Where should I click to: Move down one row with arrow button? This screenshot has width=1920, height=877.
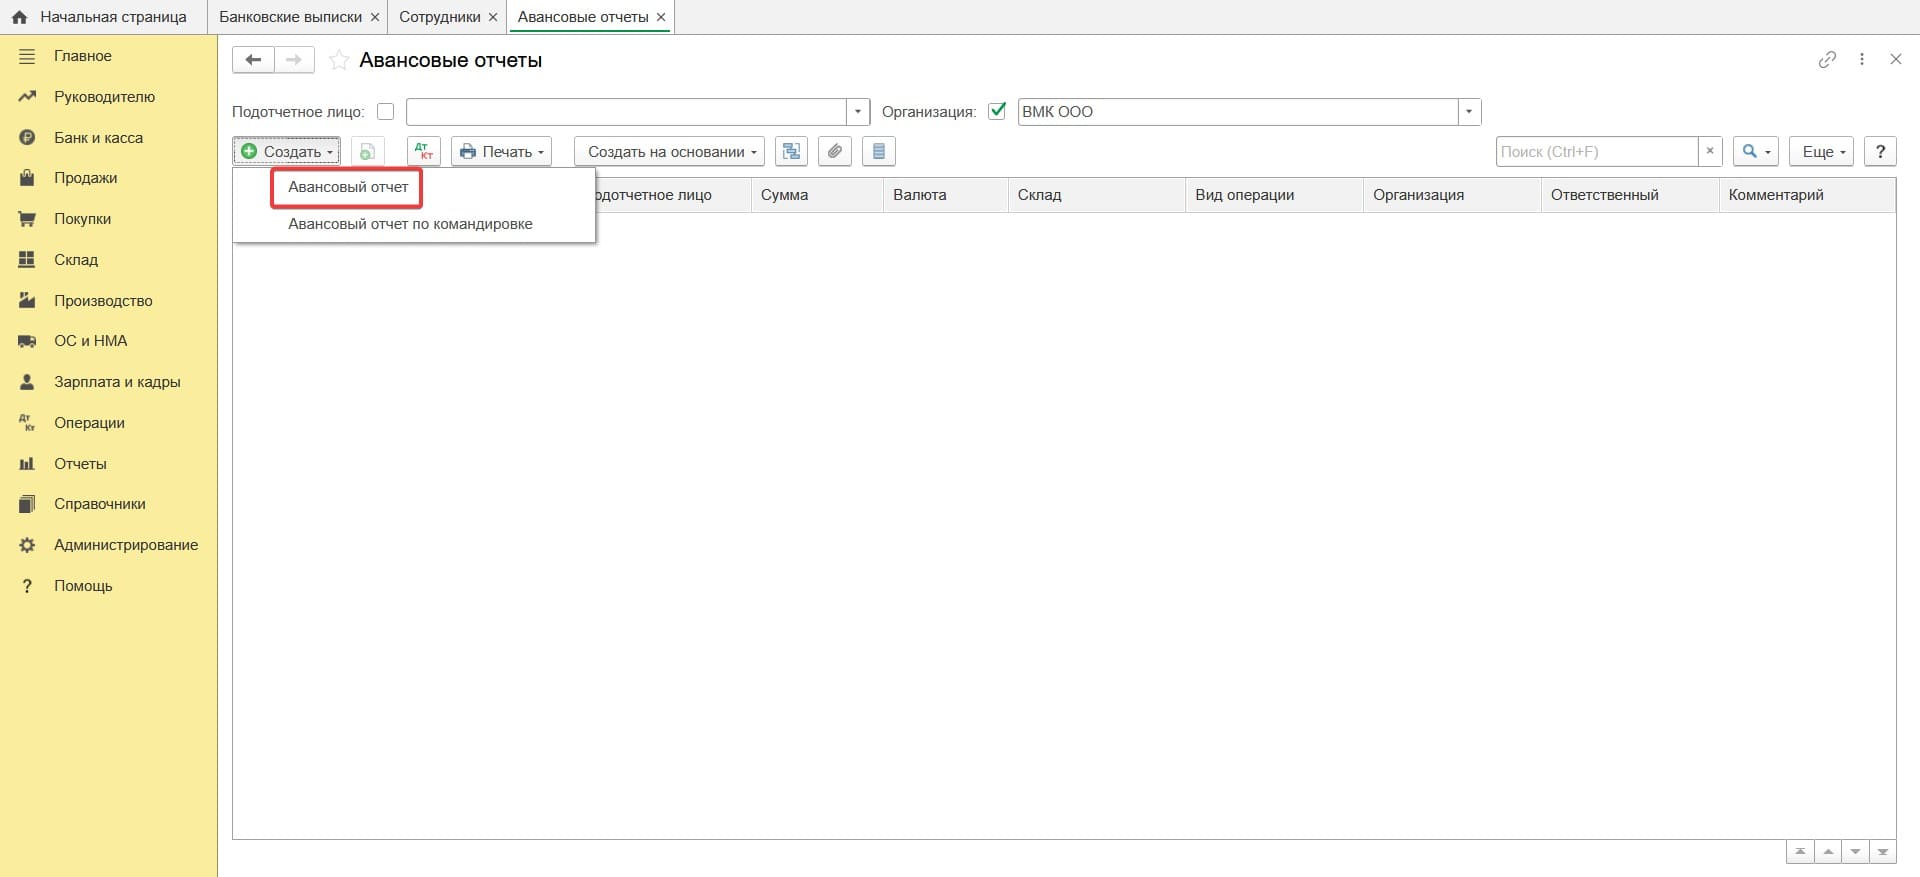click(1855, 852)
